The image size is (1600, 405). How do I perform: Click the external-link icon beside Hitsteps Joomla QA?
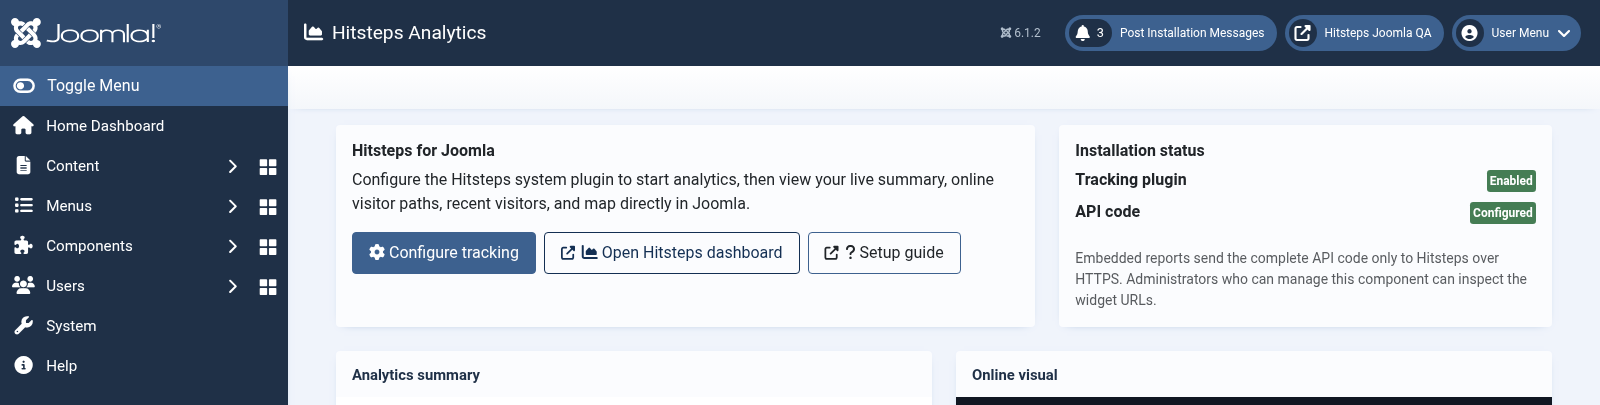pyautogui.click(x=1303, y=33)
